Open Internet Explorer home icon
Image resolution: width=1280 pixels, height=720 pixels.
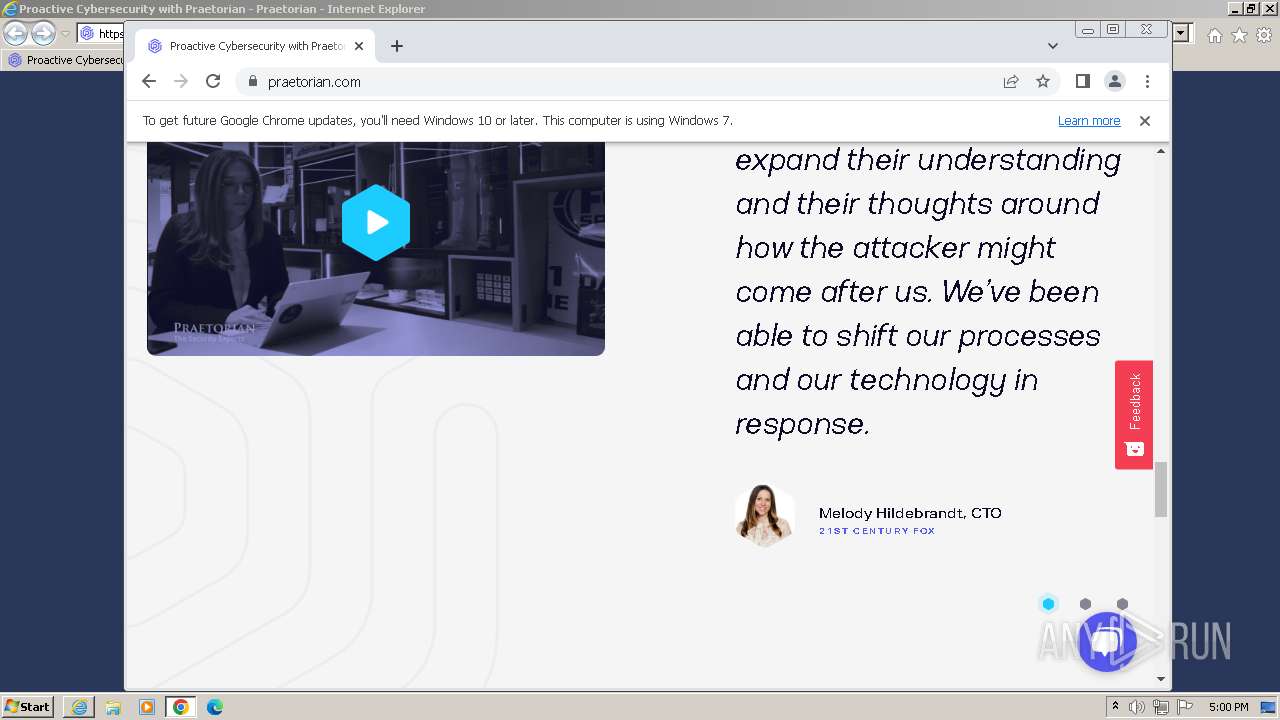click(x=1214, y=35)
